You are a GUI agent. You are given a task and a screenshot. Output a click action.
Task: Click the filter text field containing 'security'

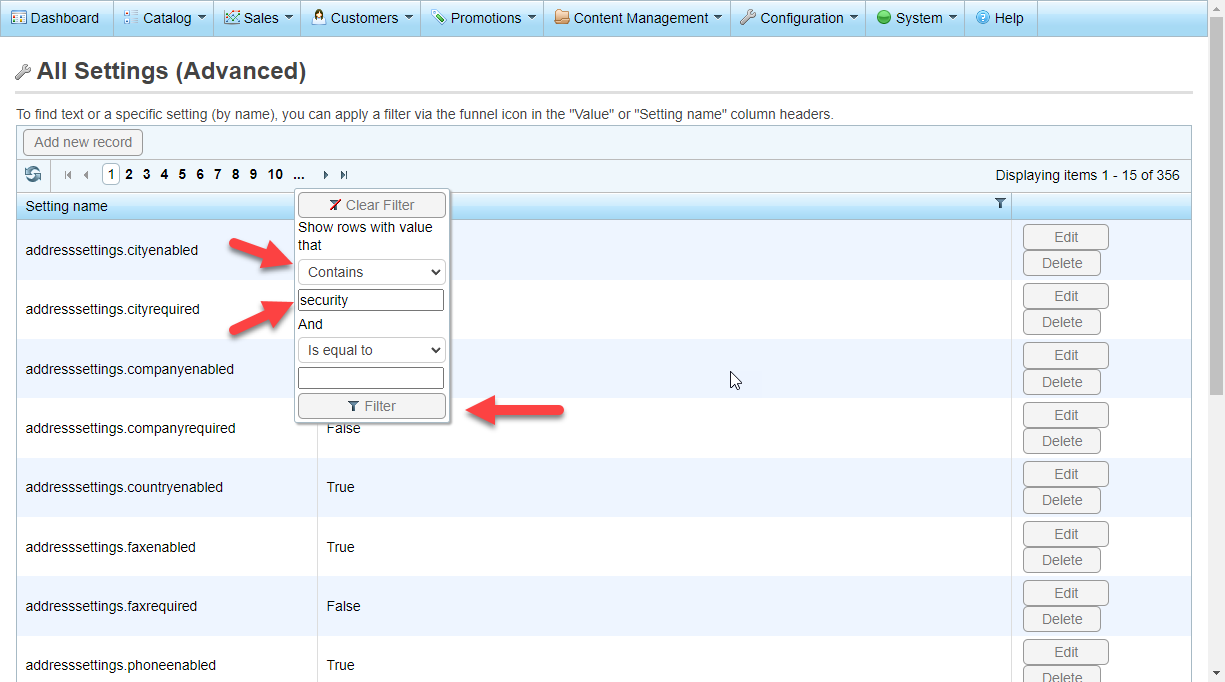(371, 300)
